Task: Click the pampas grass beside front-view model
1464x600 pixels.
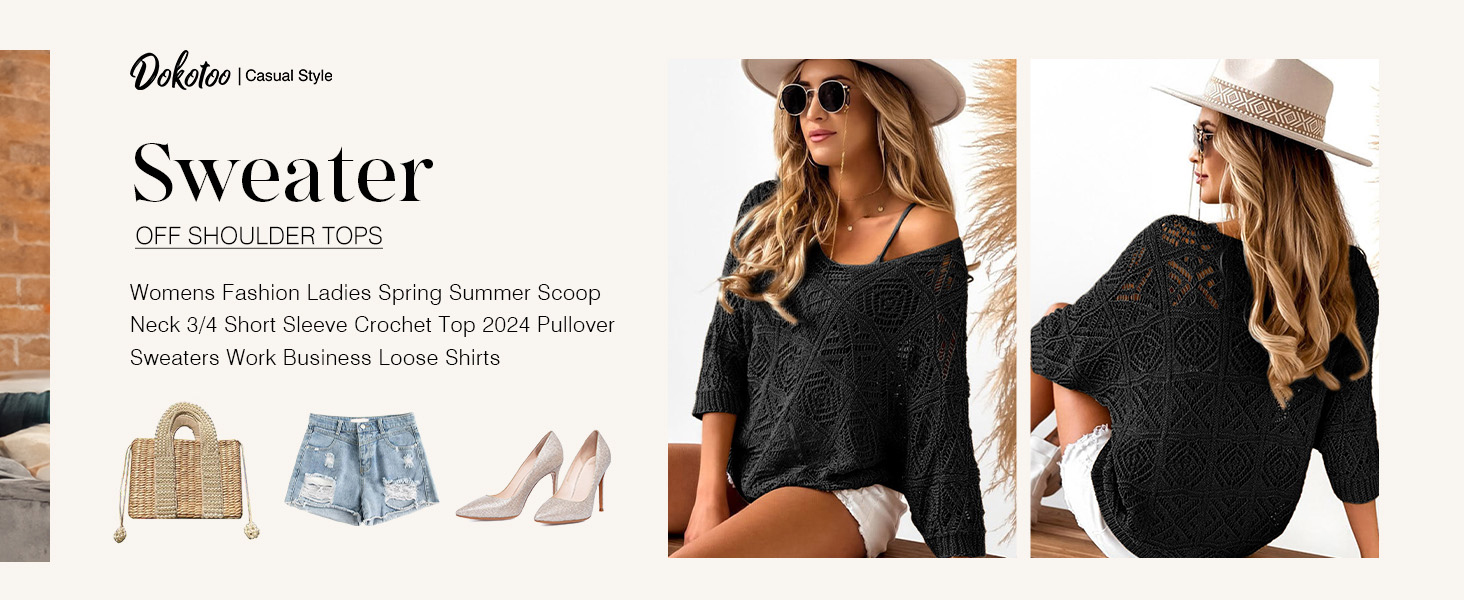Action: click(x=988, y=250)
